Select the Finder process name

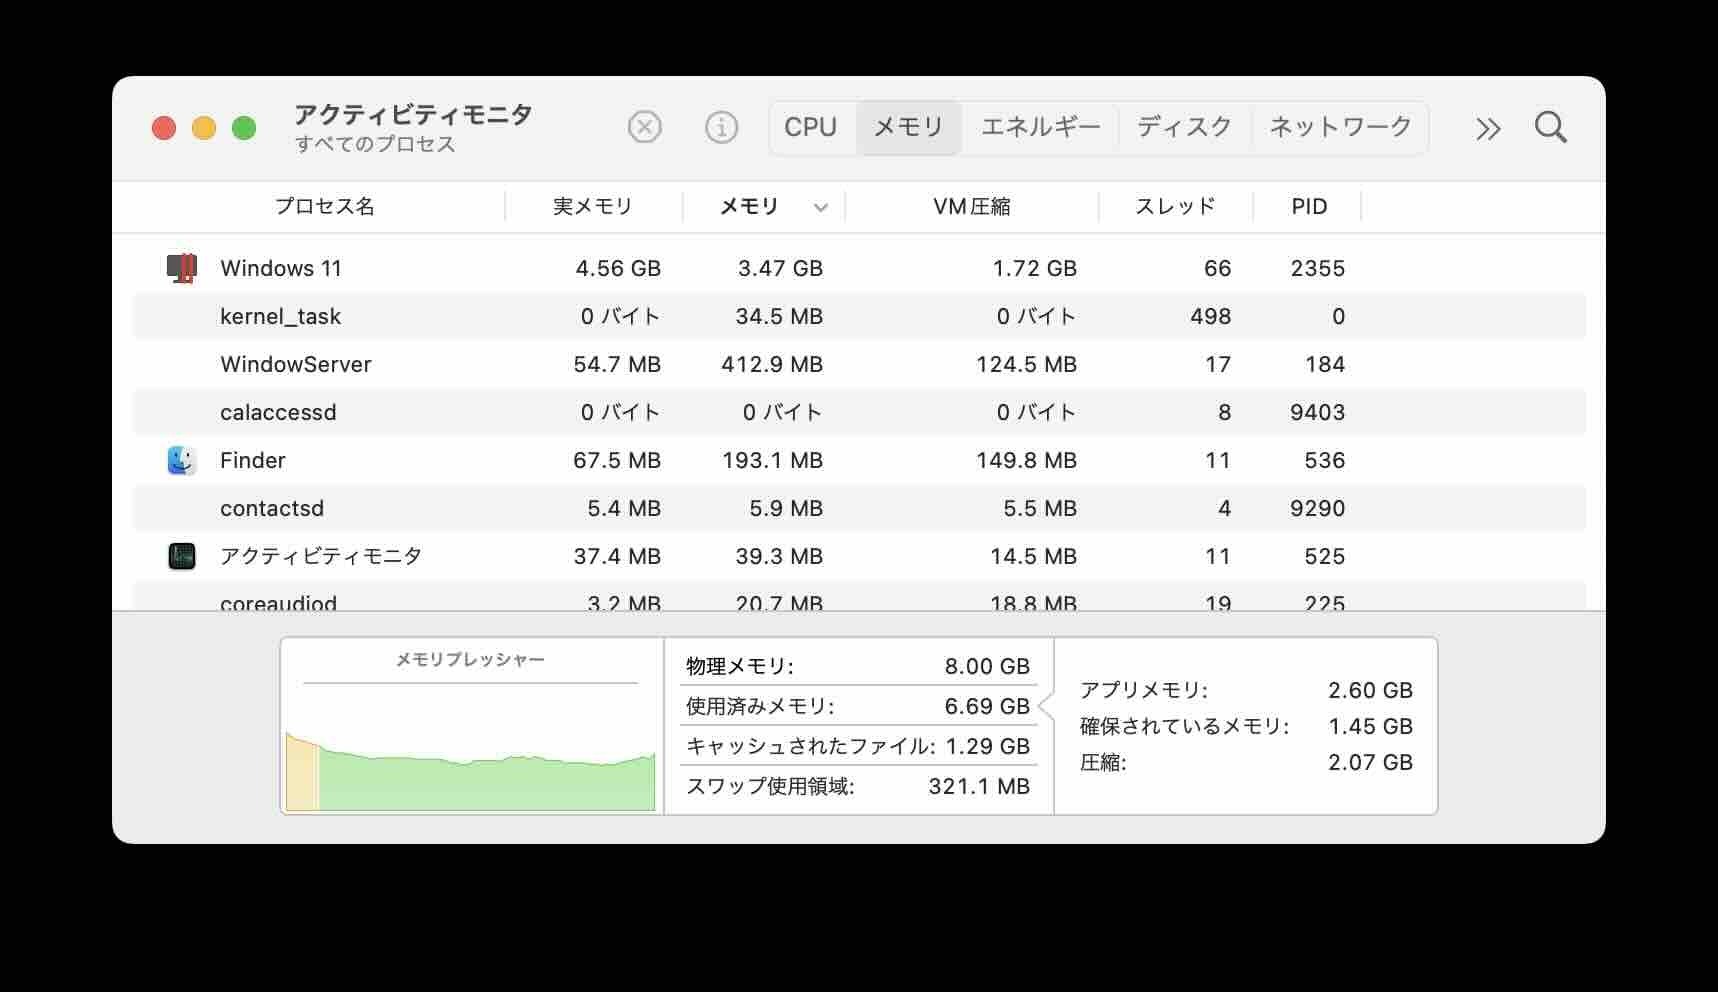click(x=253, y=460)
